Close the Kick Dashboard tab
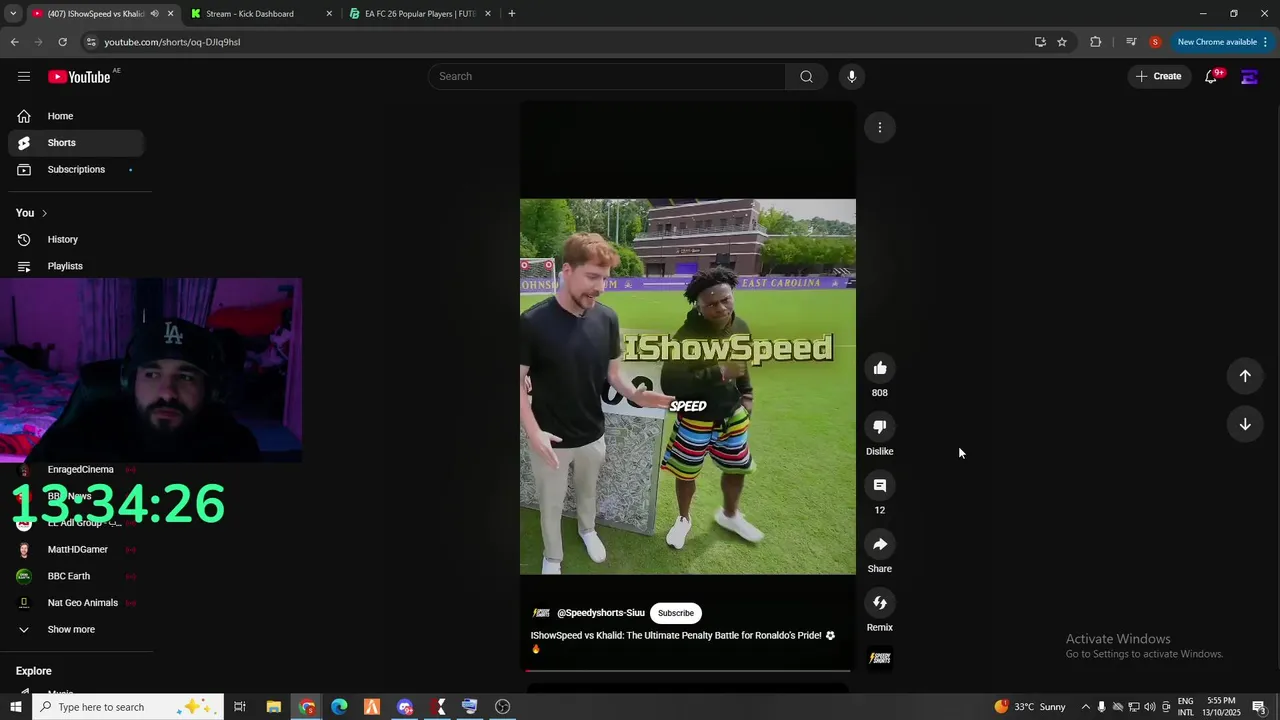 (x=329, y=14)
